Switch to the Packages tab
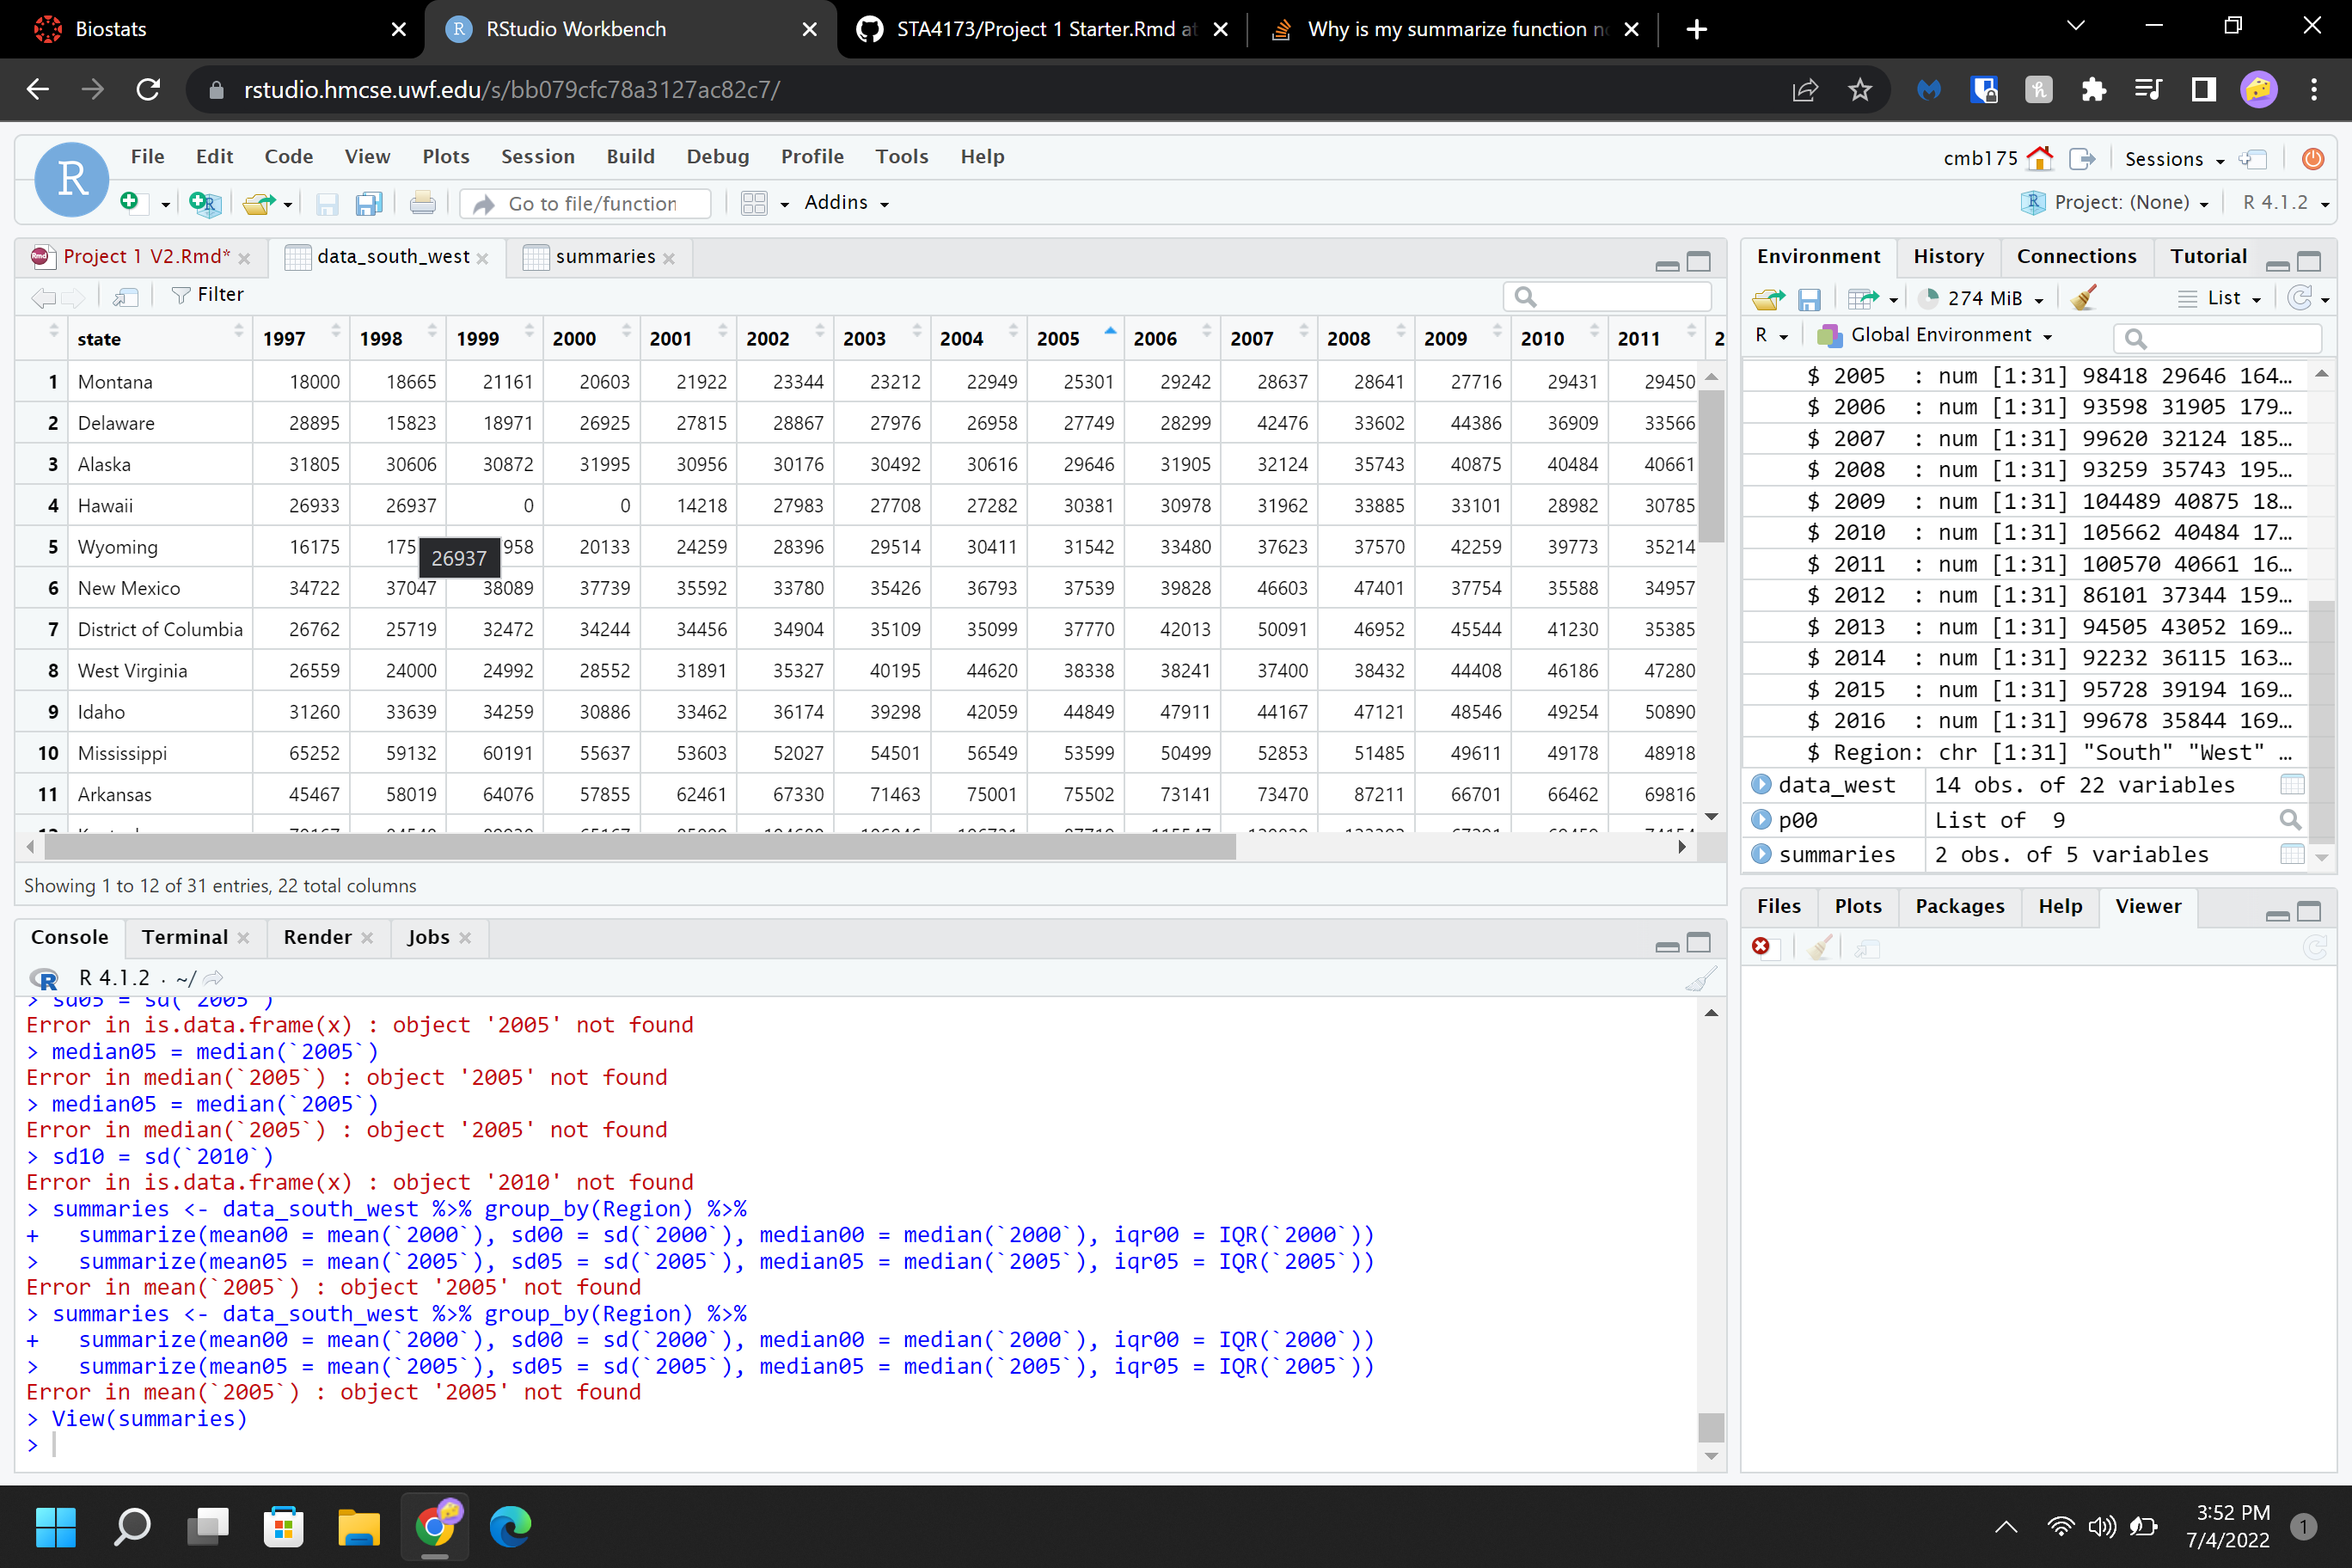 [x=1959, y=906]
